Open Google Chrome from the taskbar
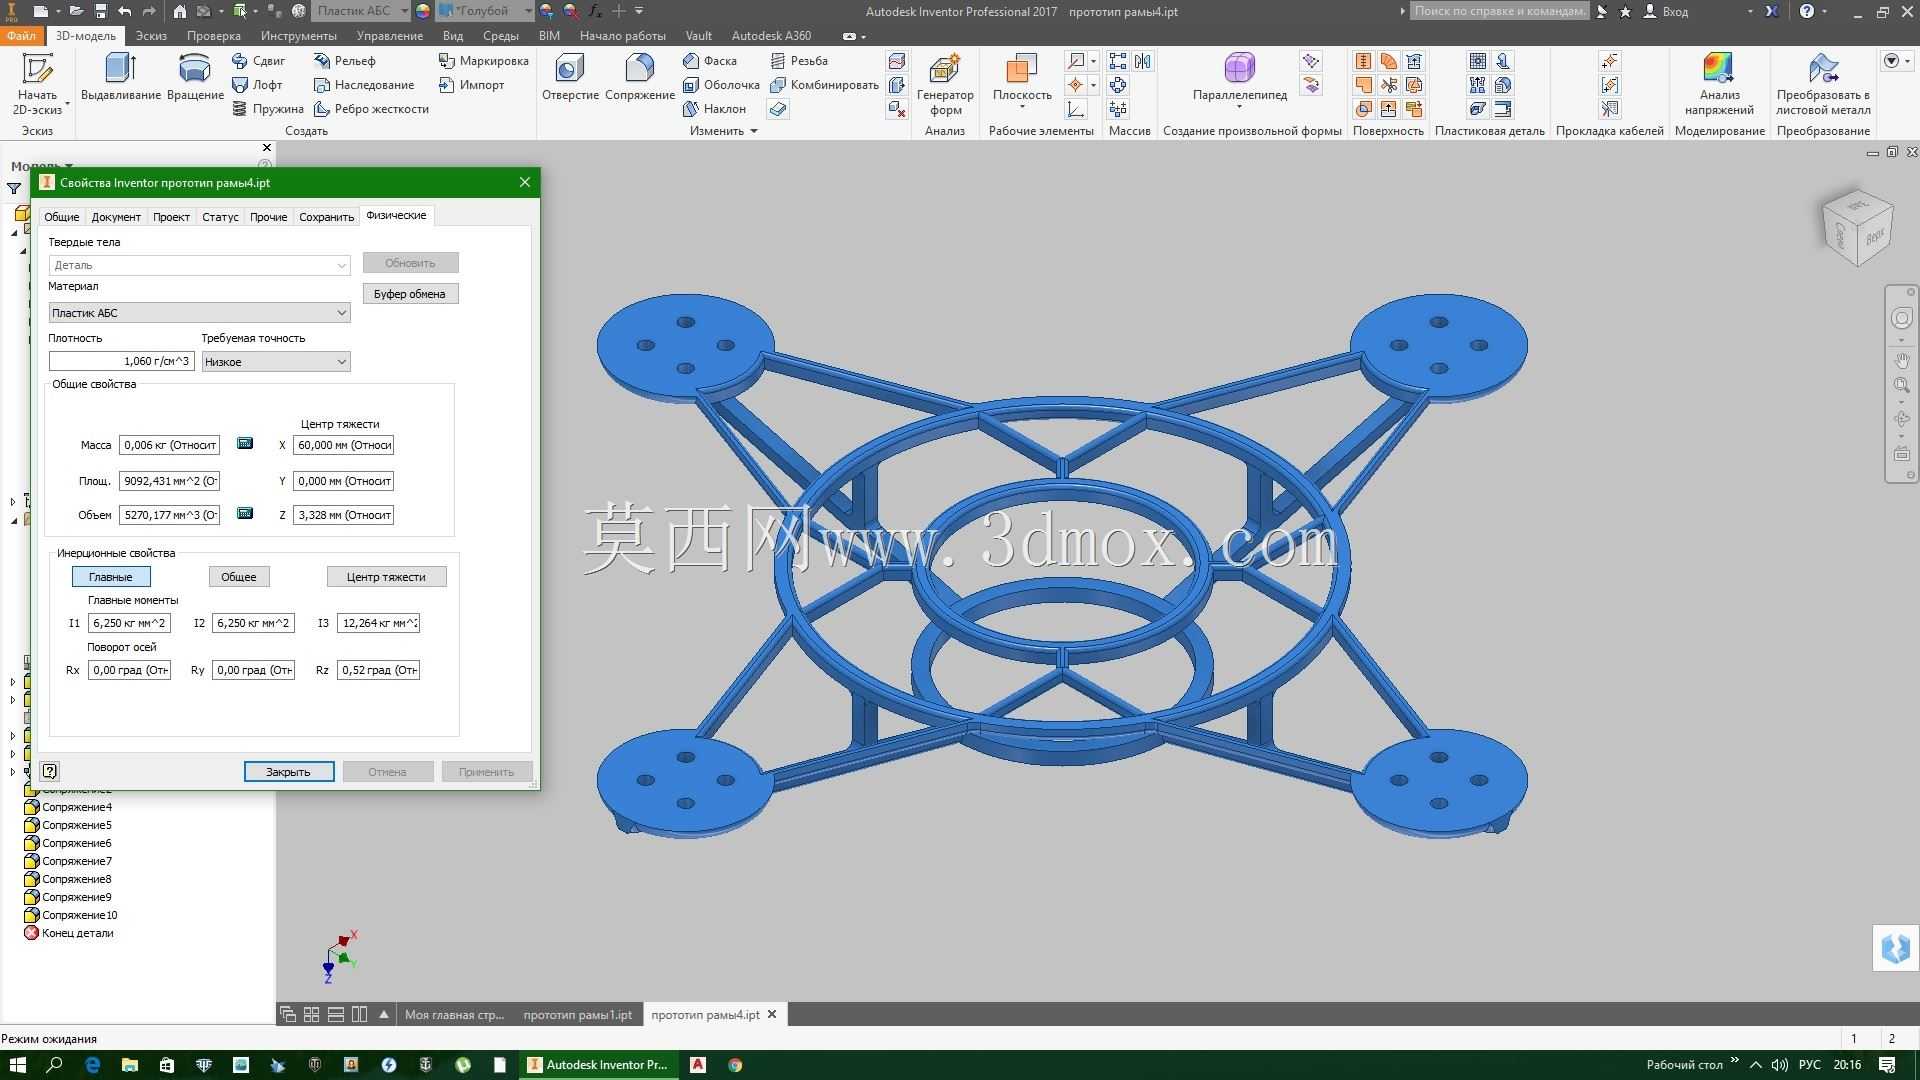1920x1080 pixels. pyautogui.click(x=735, y=1065)
